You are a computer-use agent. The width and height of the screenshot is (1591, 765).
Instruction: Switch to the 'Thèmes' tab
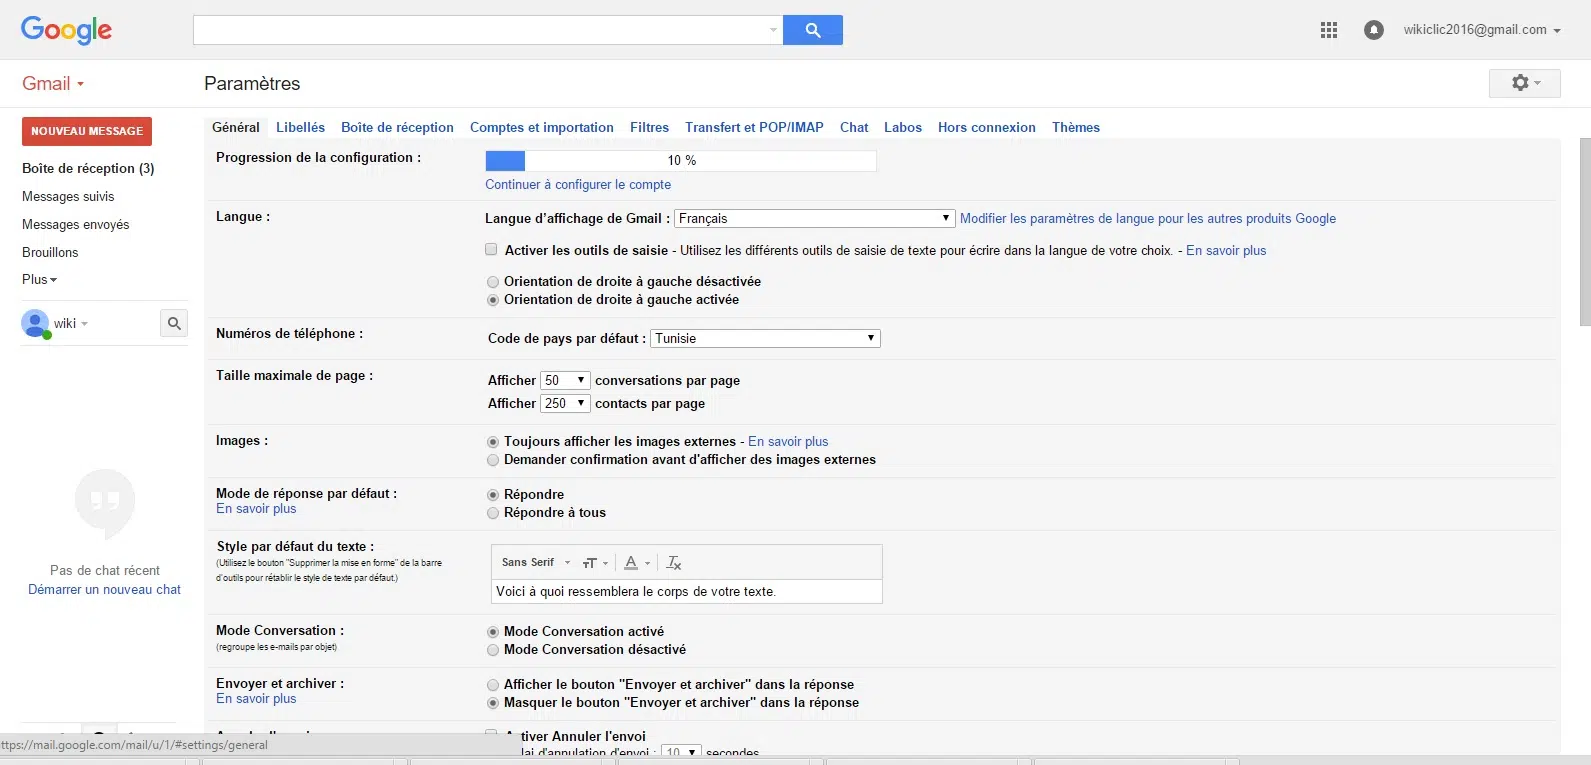1076,127
